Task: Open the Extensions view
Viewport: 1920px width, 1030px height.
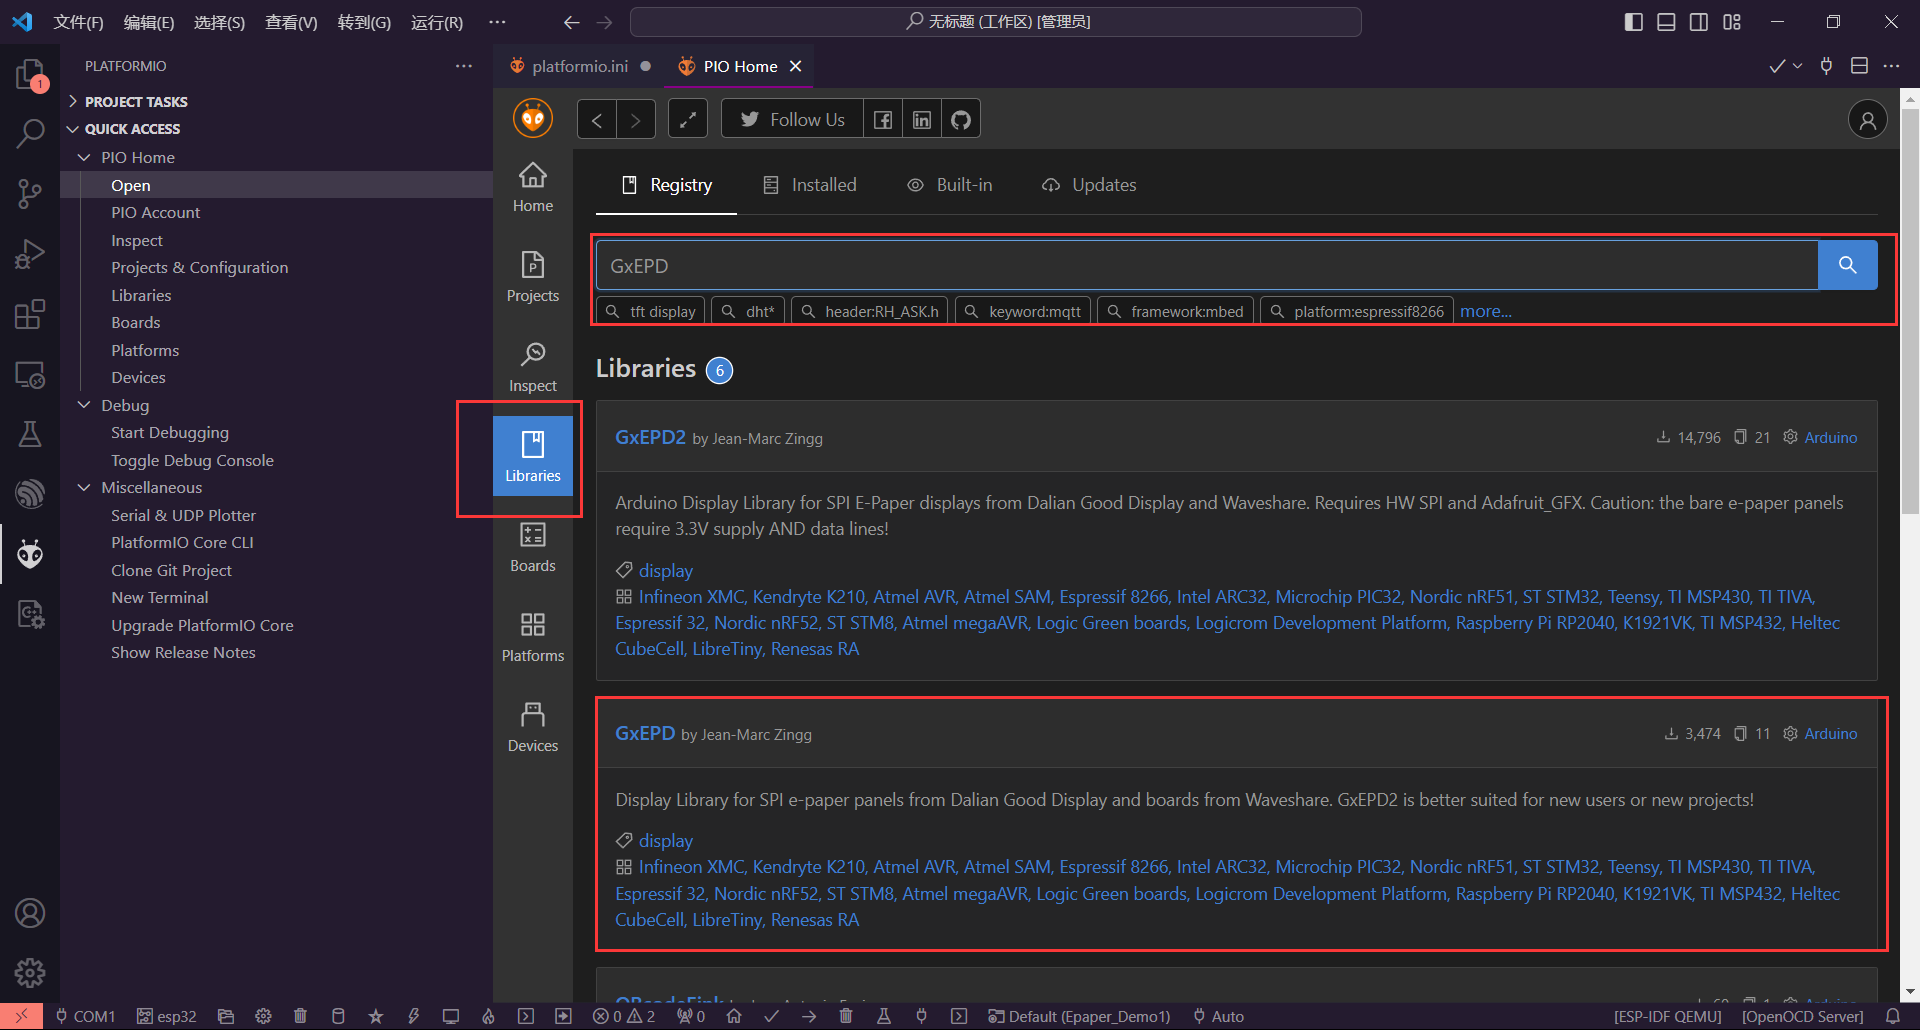Action: (x=30, y=314)
